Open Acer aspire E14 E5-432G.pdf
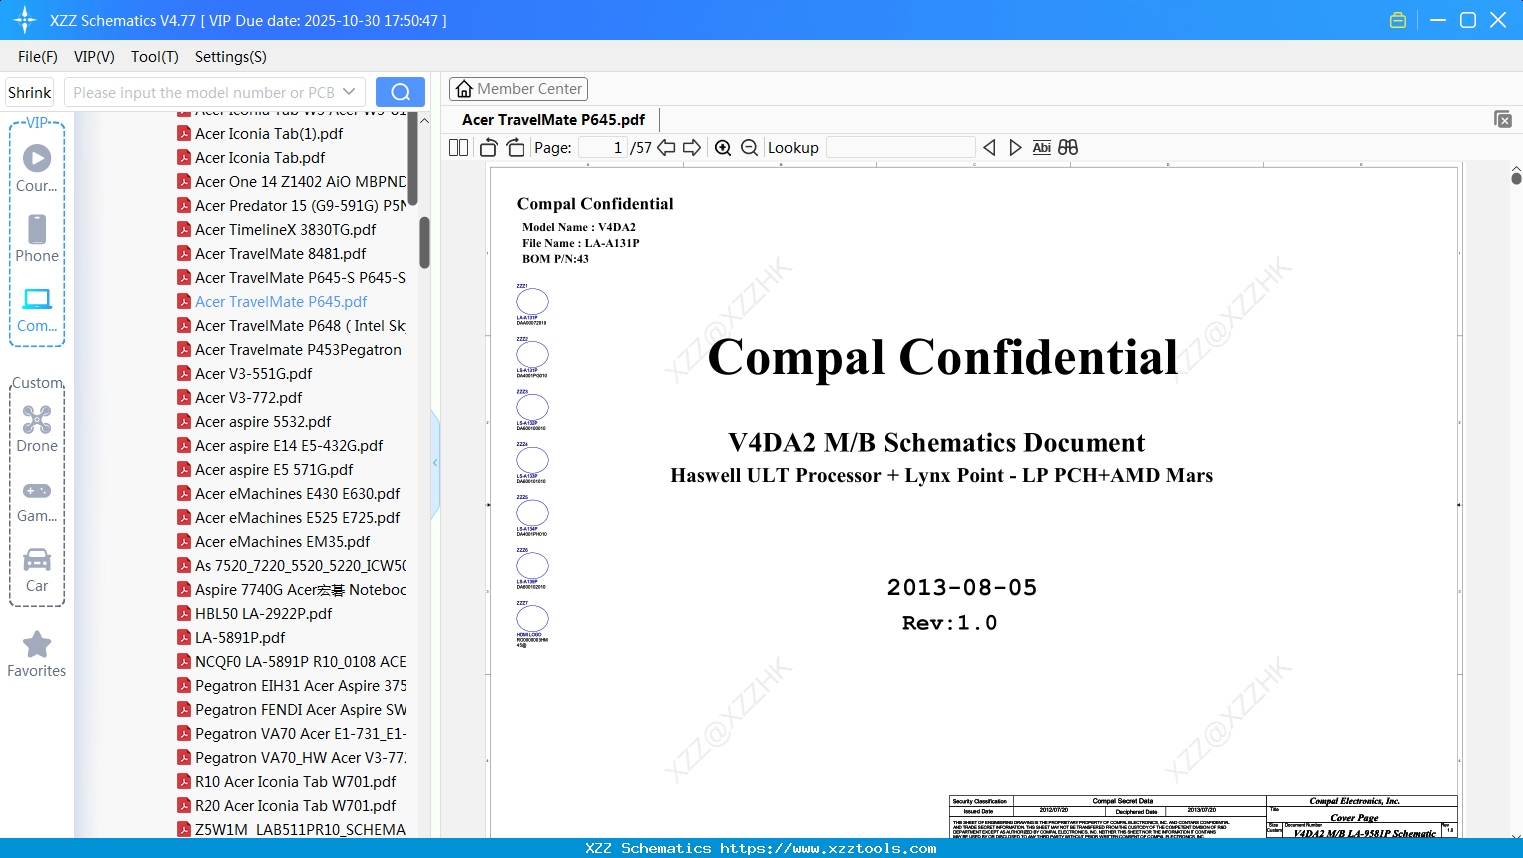Image resolution: width=1523 pixels, height=858 pixels. point(280,446)
